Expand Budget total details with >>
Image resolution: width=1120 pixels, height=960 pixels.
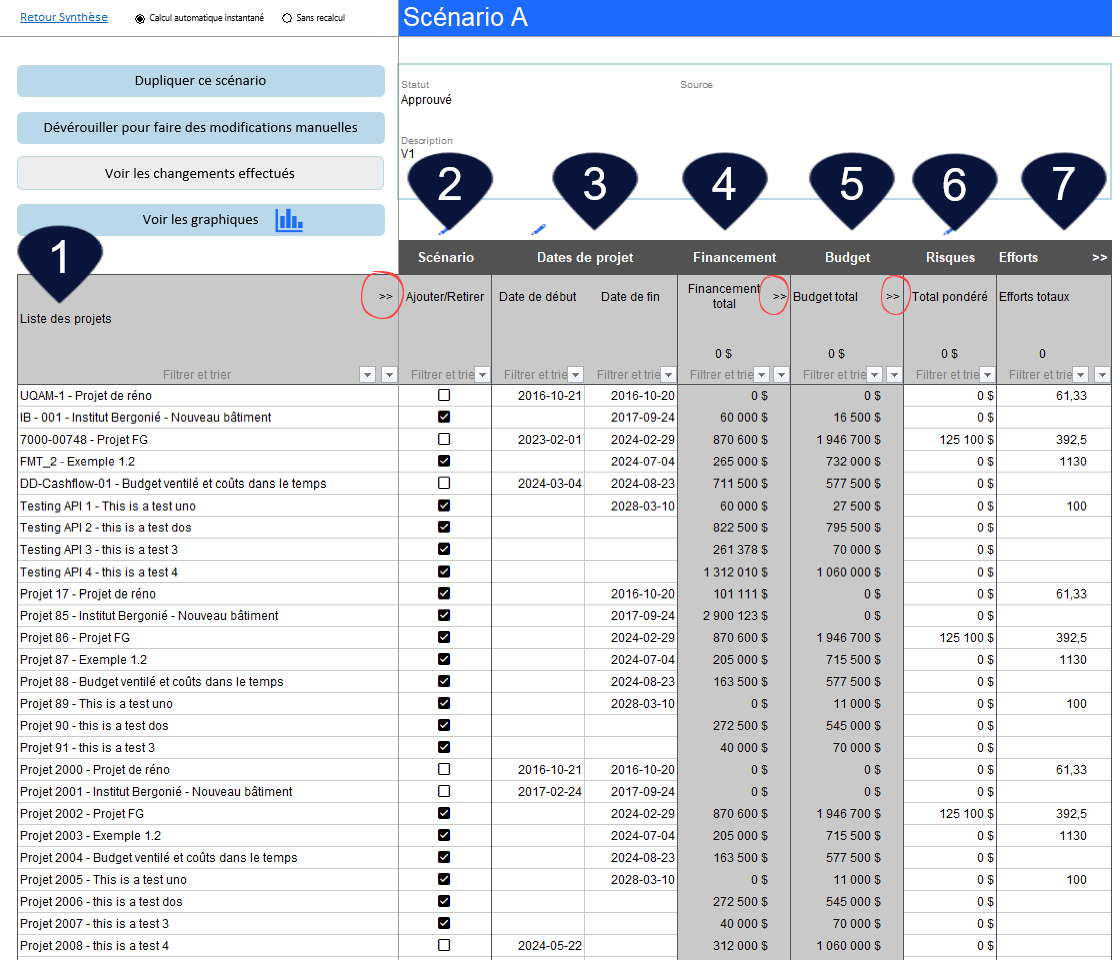893,296
